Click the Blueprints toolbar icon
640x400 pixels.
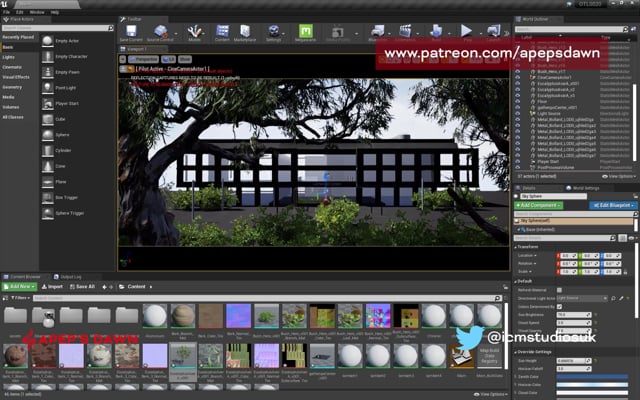point(378,31)
